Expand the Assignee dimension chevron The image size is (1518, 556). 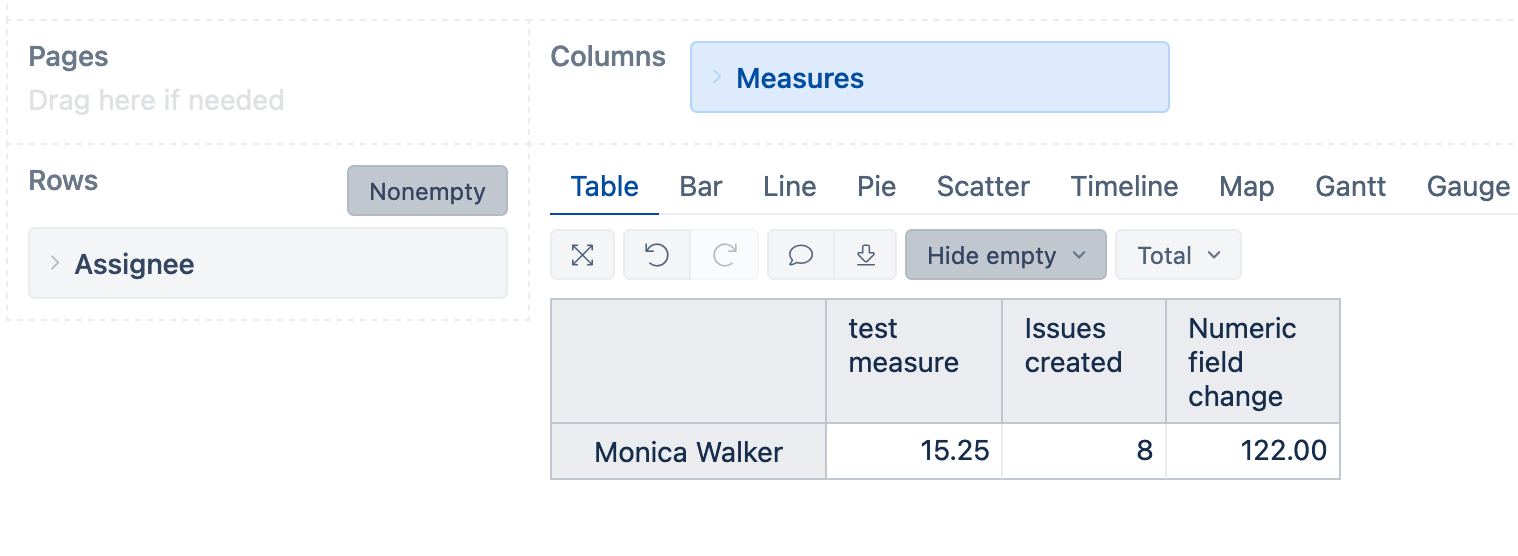(x=55, y=263)
